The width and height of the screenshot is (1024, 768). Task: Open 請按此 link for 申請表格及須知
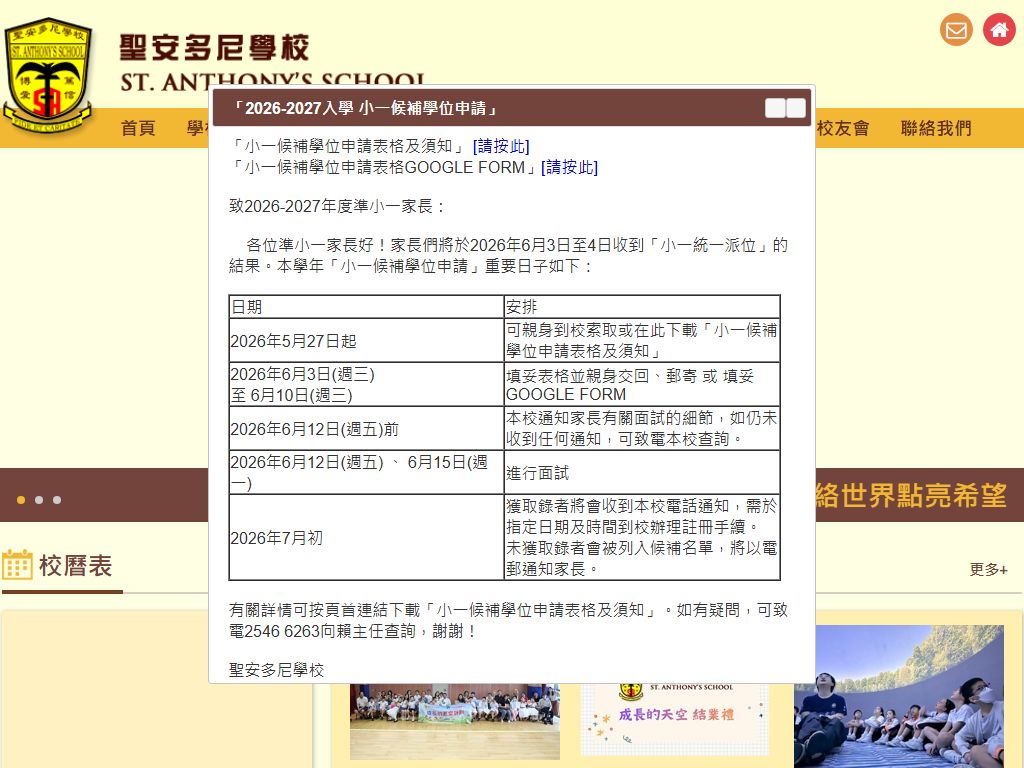point(501,146)
